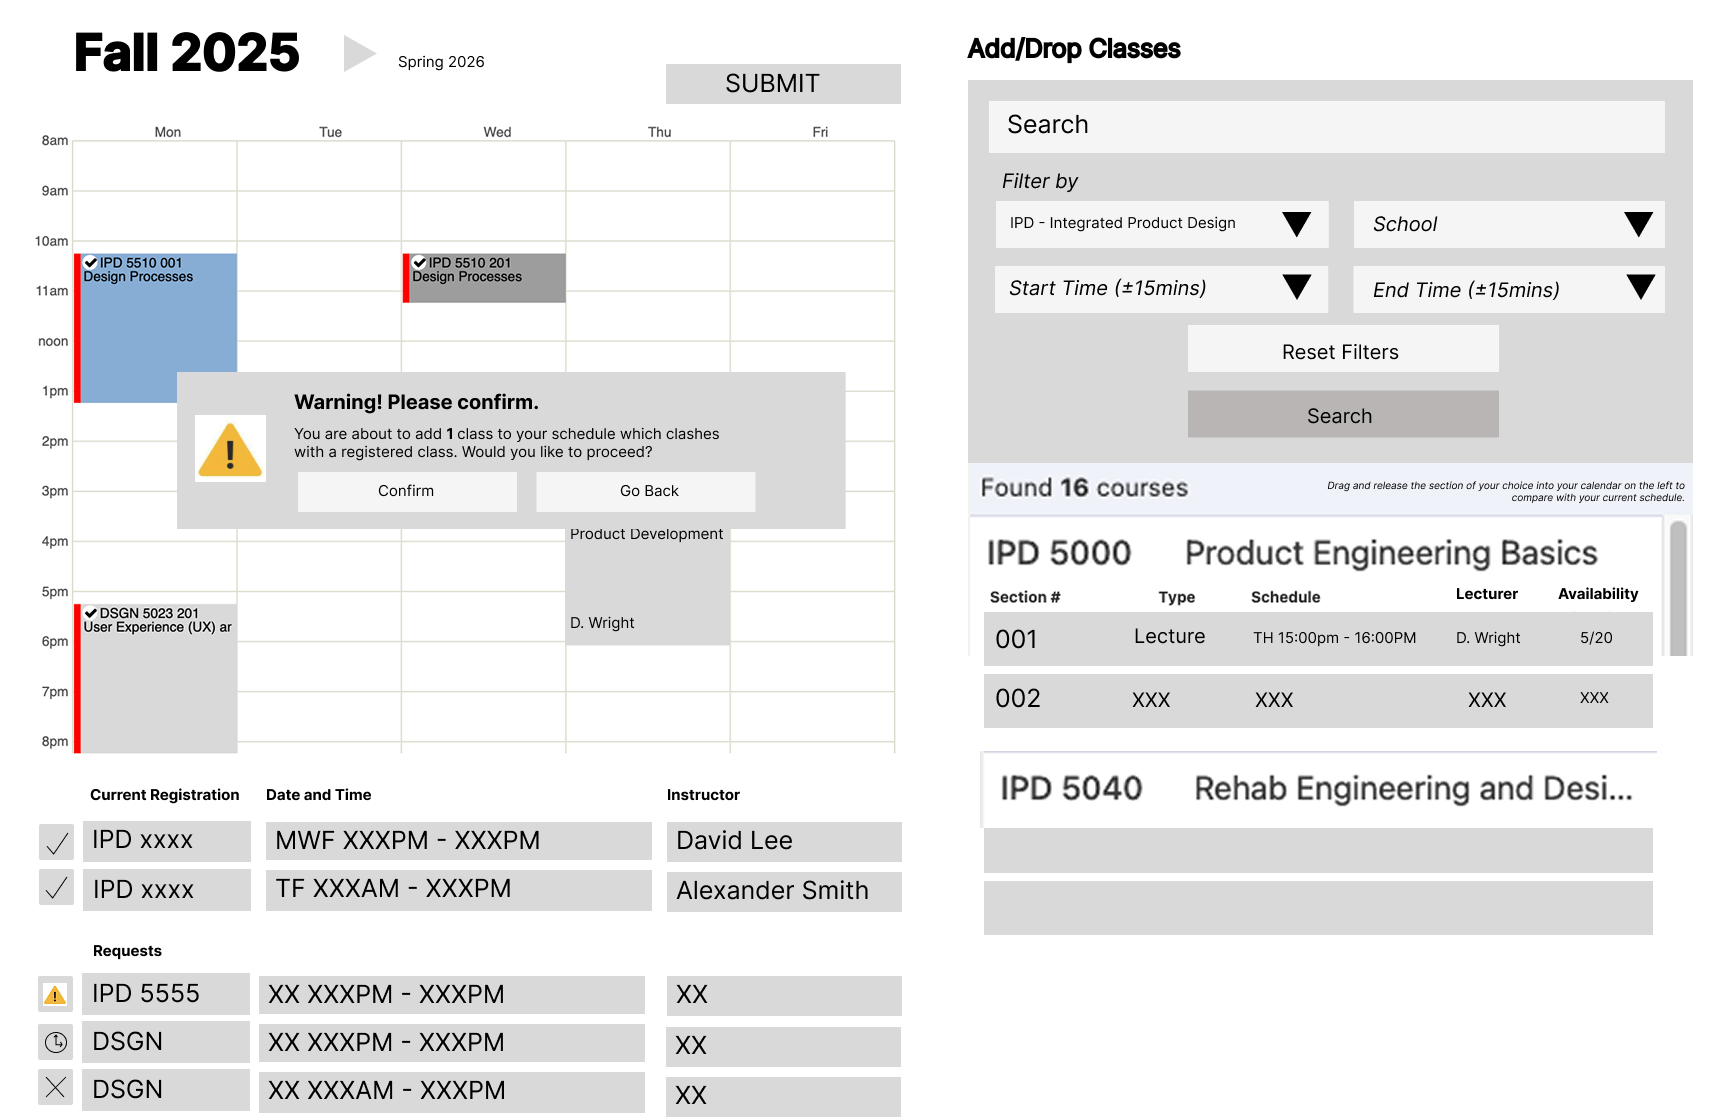Toggle the checkbox for Alexander Smith's class
The width and height of the screenshot is (1728, 1117).
point(57,888)
